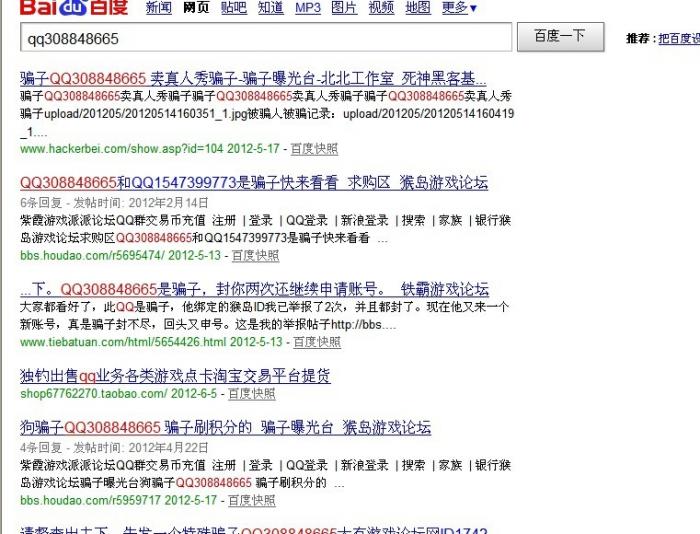Open result QQ308848665和QQ1547399773是骗子快来看看
The height and width of the screenshot is (534, 700).
pyautogui.click(x=254, y=183)
